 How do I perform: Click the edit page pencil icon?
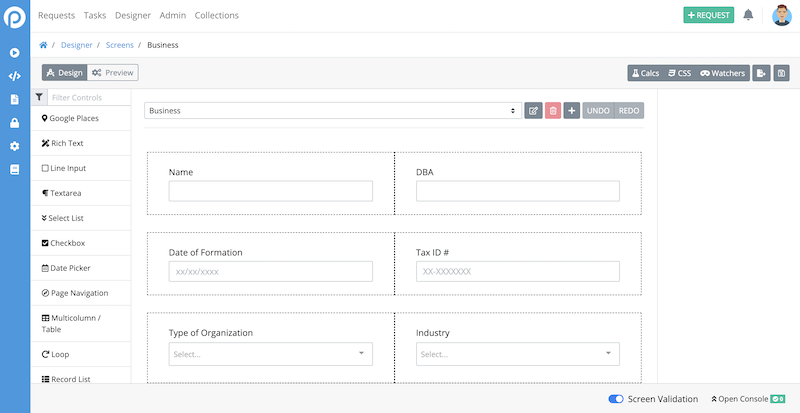(533, 111)
